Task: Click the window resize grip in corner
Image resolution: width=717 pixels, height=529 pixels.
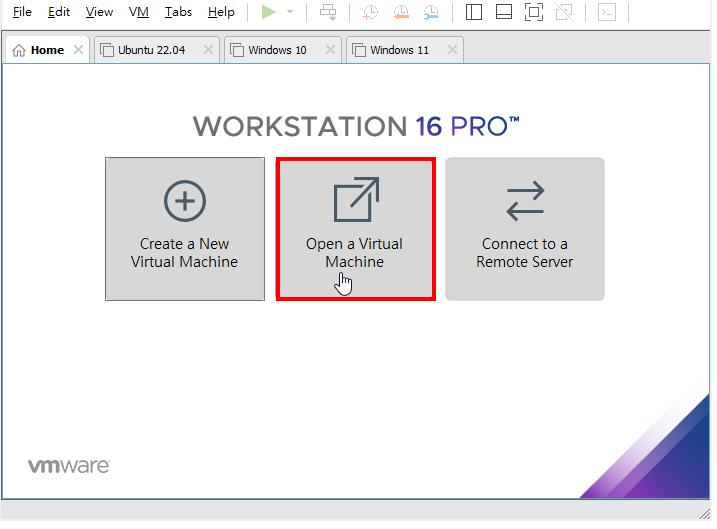Action: click(x=704, y=514)
